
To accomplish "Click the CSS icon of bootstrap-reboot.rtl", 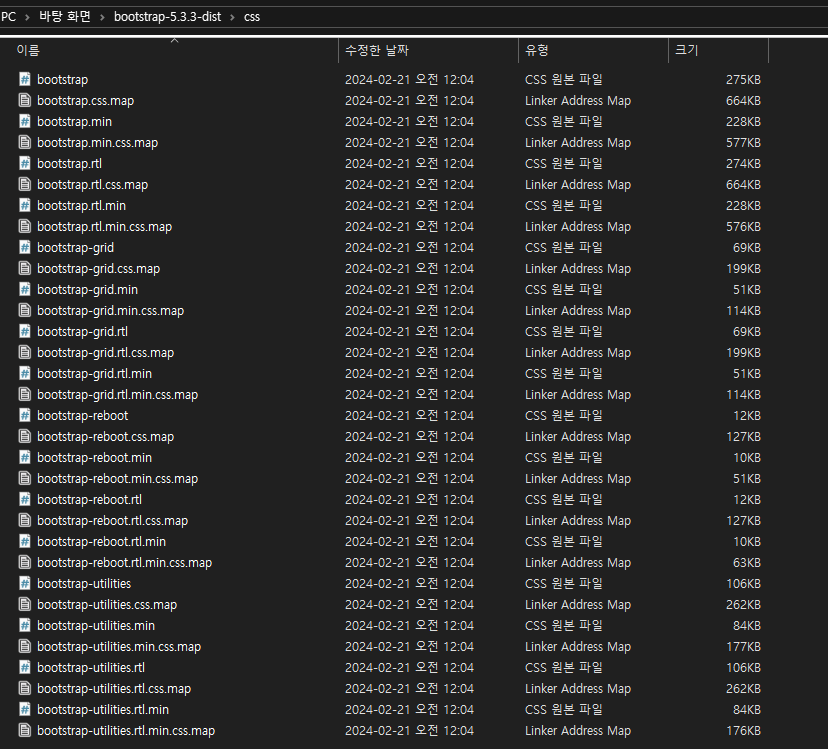I will point(25,499).
